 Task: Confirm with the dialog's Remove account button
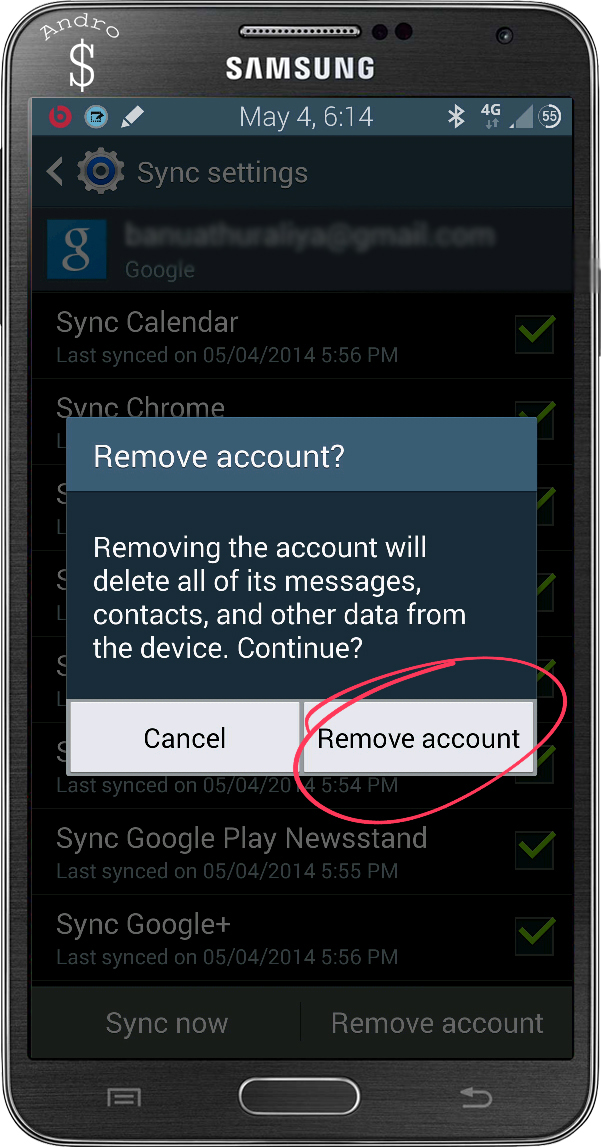[x=419, y=737]
